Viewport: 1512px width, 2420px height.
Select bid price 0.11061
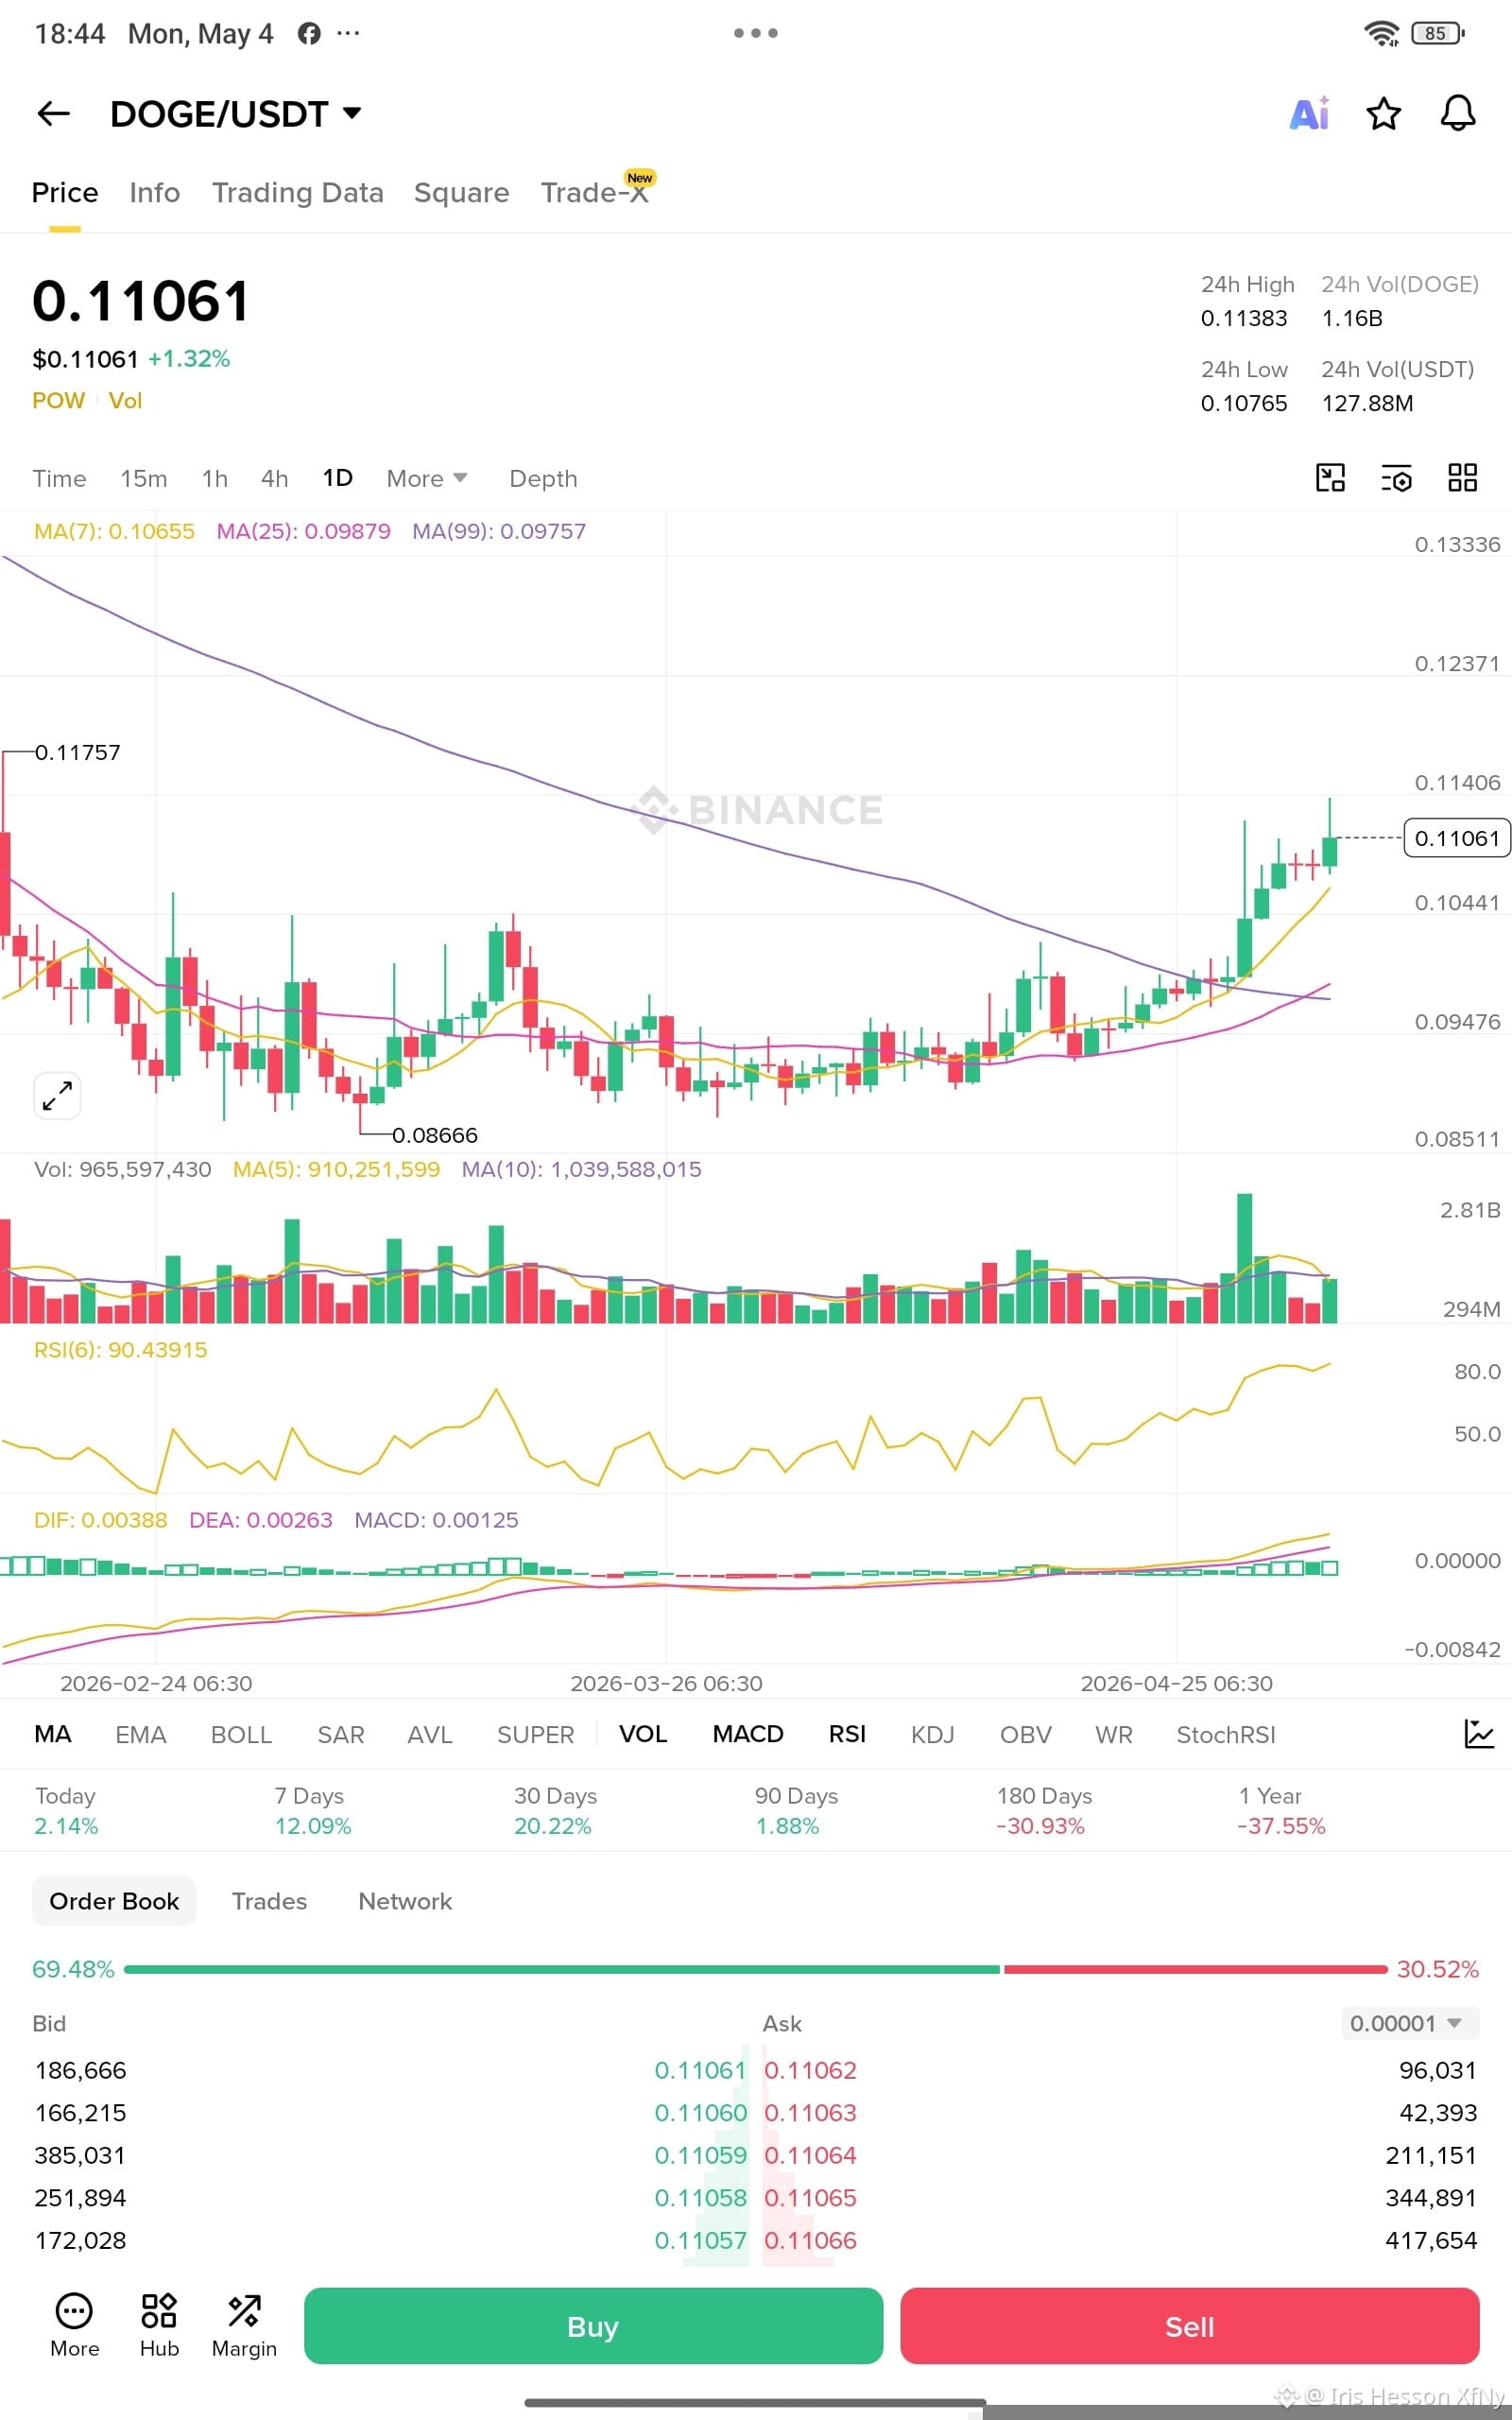point(700,2070)
